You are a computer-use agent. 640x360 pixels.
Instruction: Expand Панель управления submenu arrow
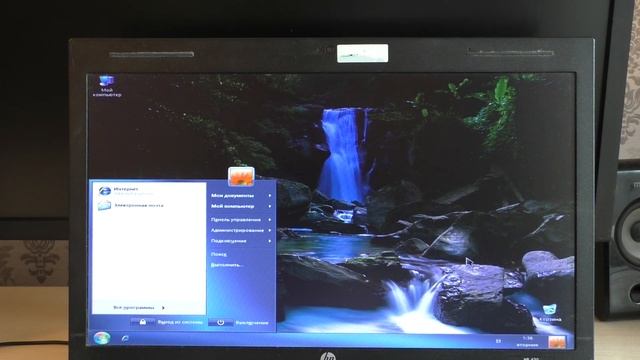coord(270,220)
